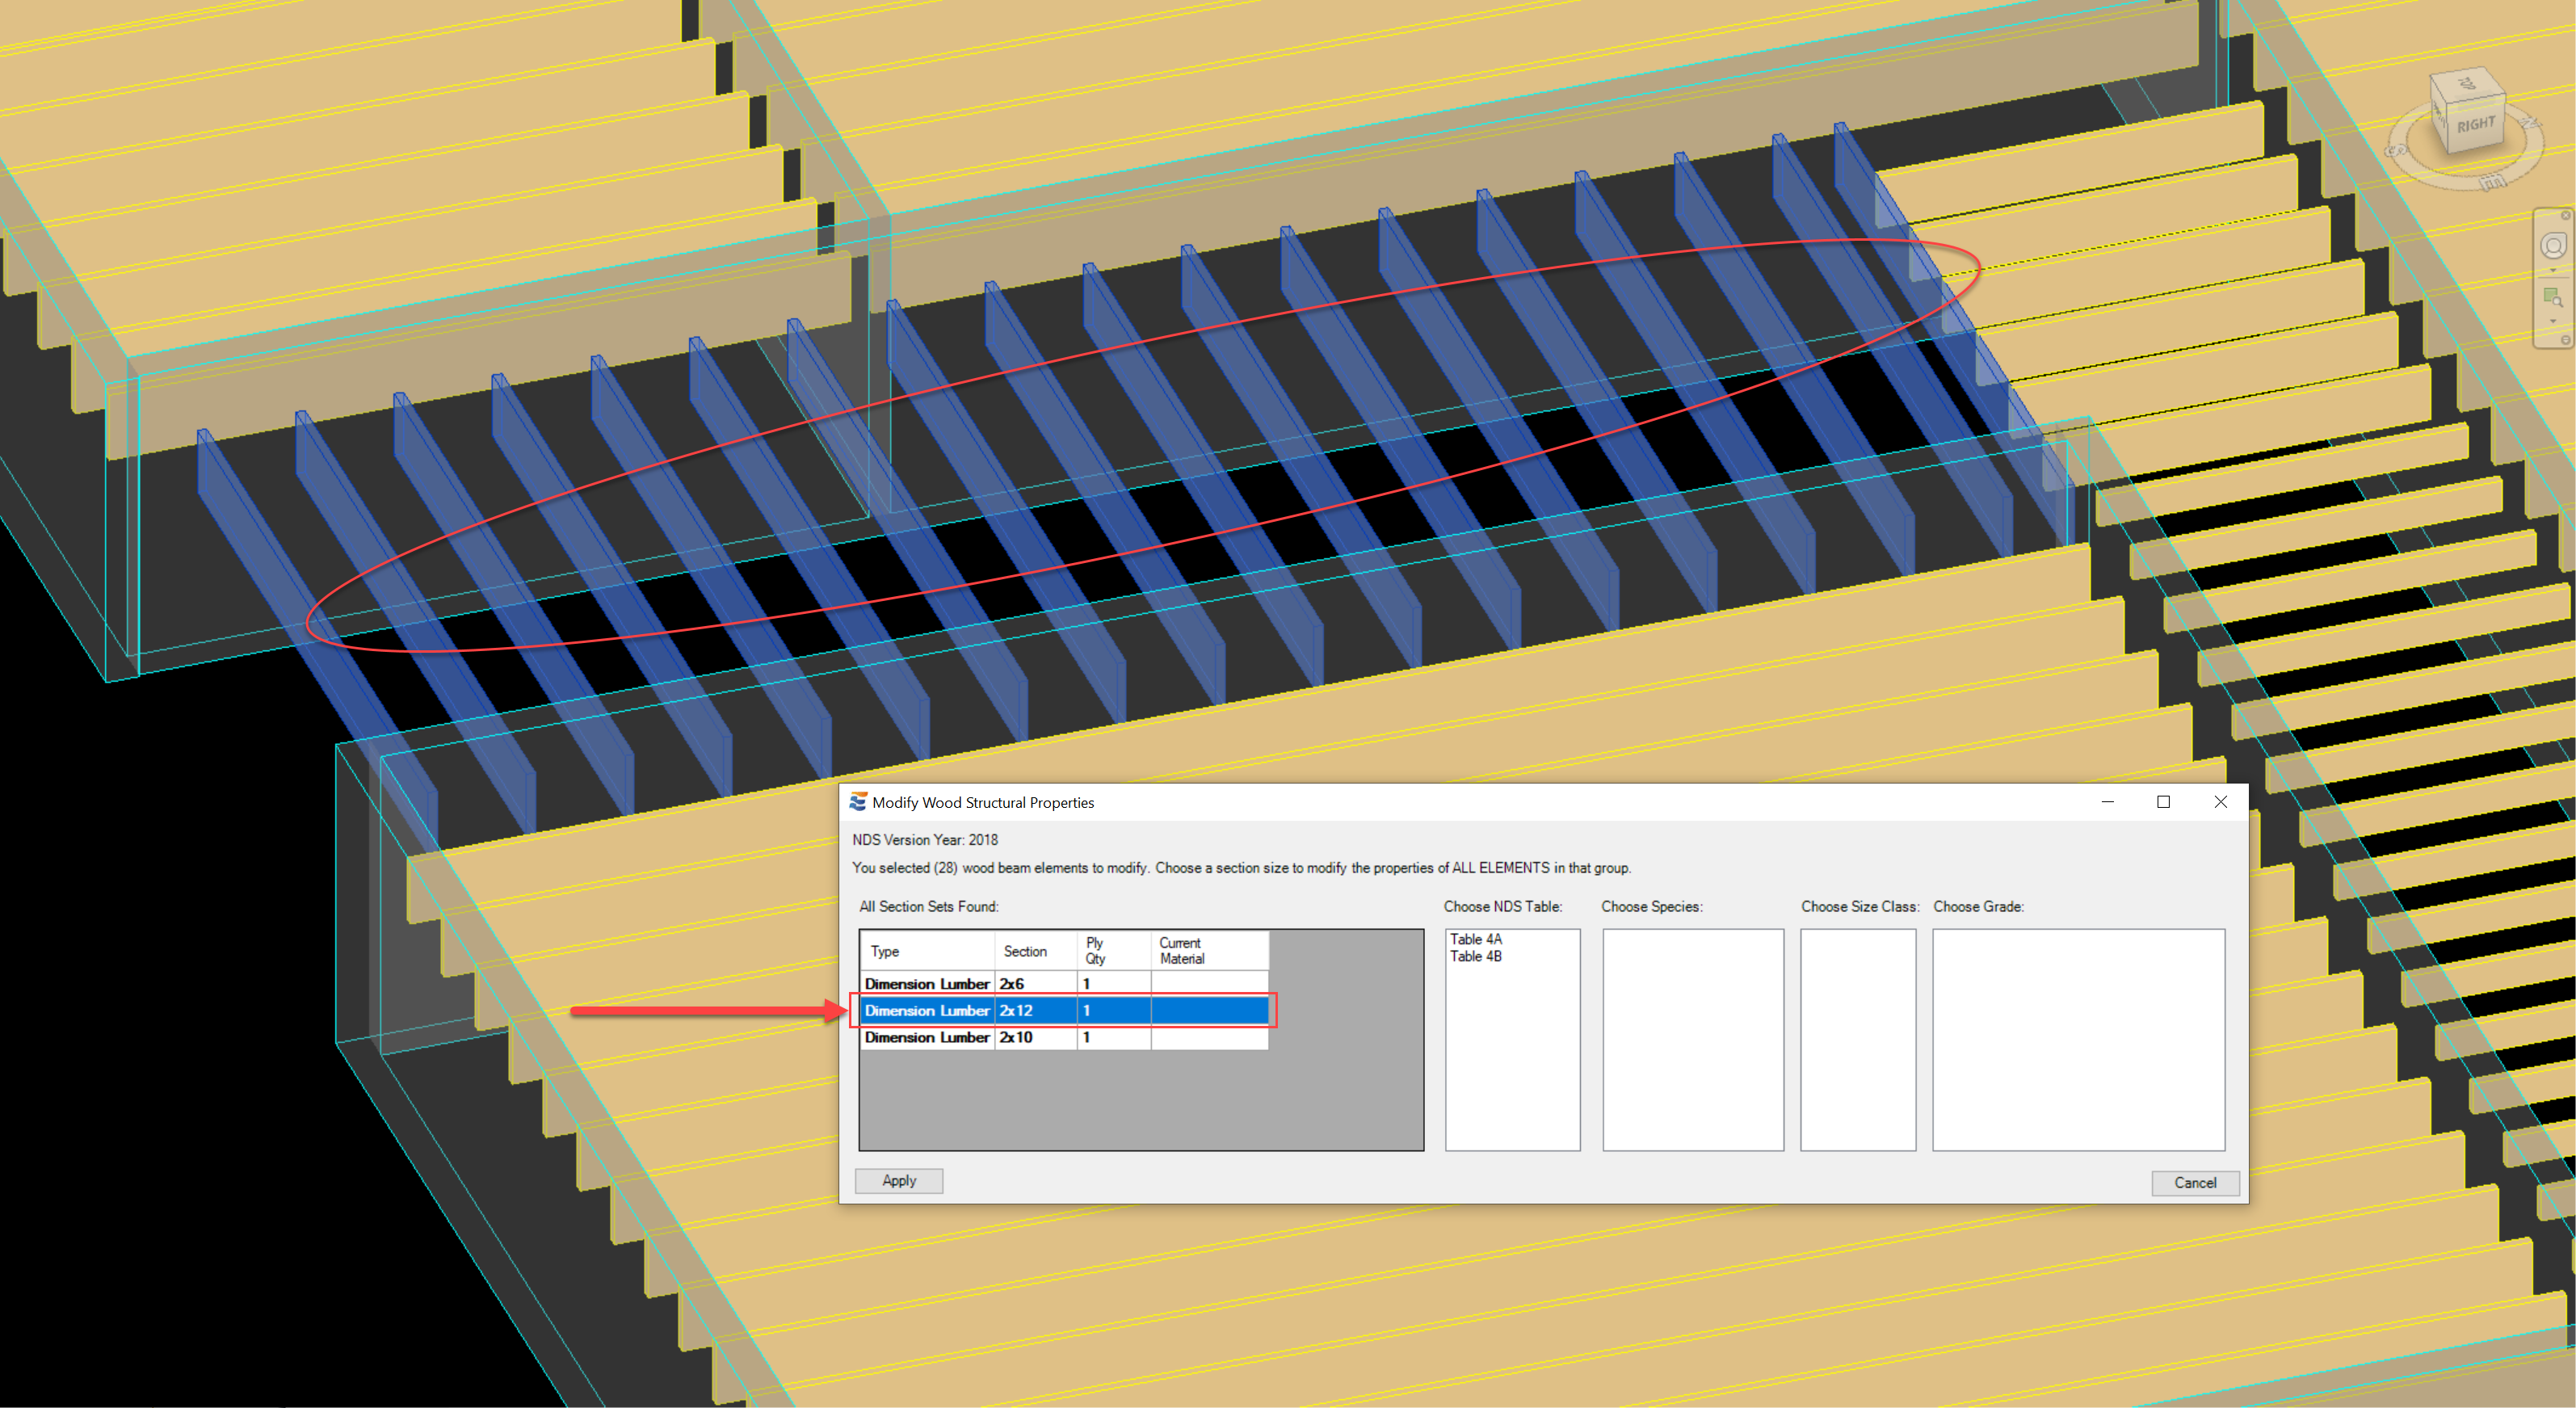Image resolution: width=2576 pixels, height=1408 pixels.
Task: Click the Ply Qty column header
Action: [x=1113, y=951]
